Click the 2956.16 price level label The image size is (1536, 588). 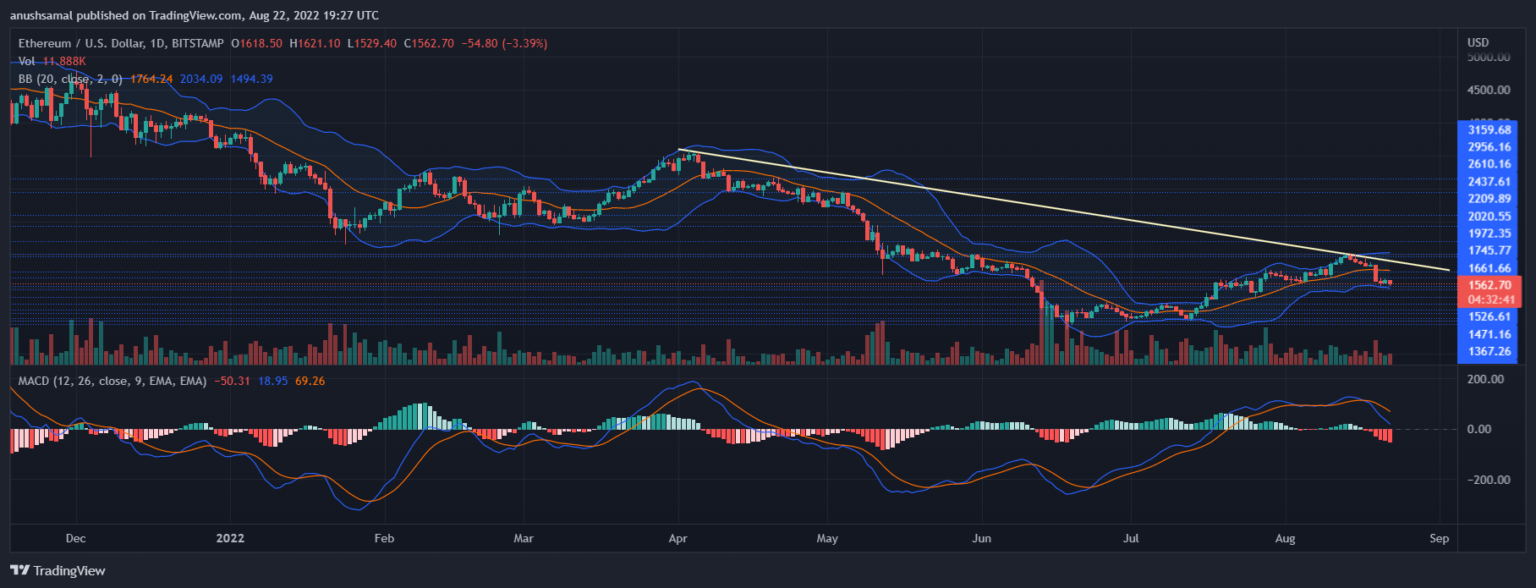(x=1489, y=147)
